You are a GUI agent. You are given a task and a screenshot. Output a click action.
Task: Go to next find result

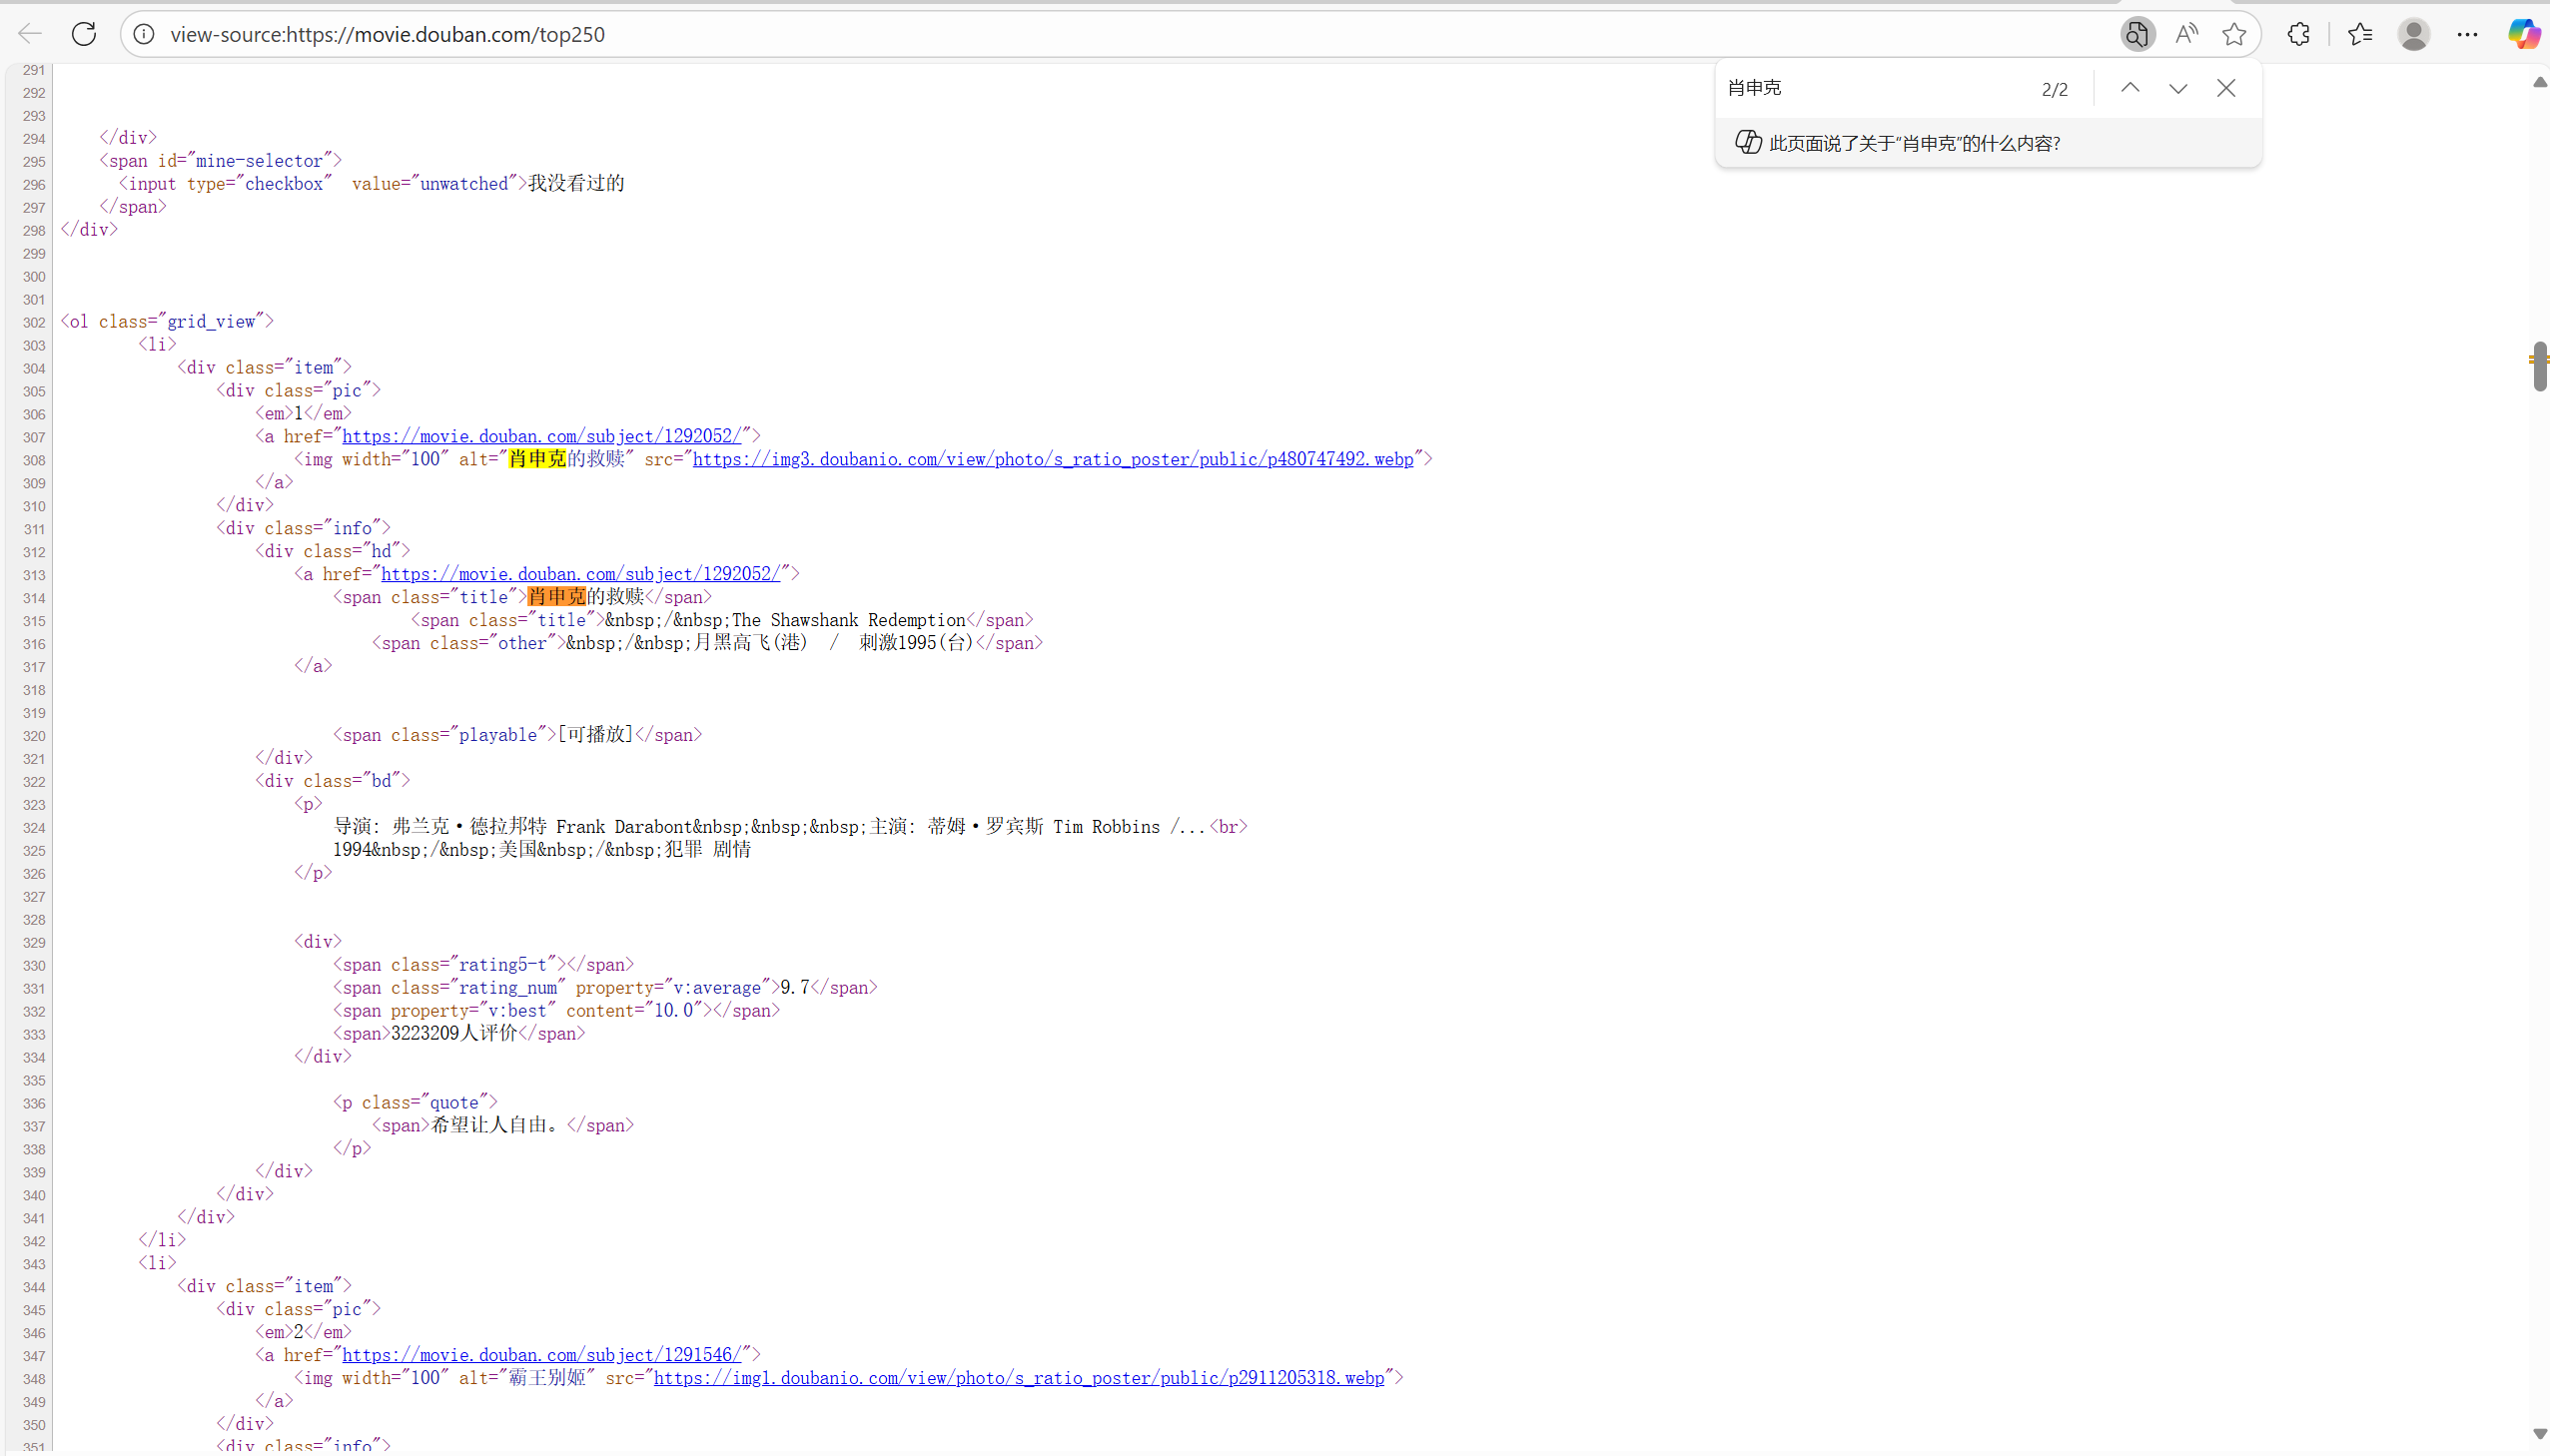point(2178,88)
